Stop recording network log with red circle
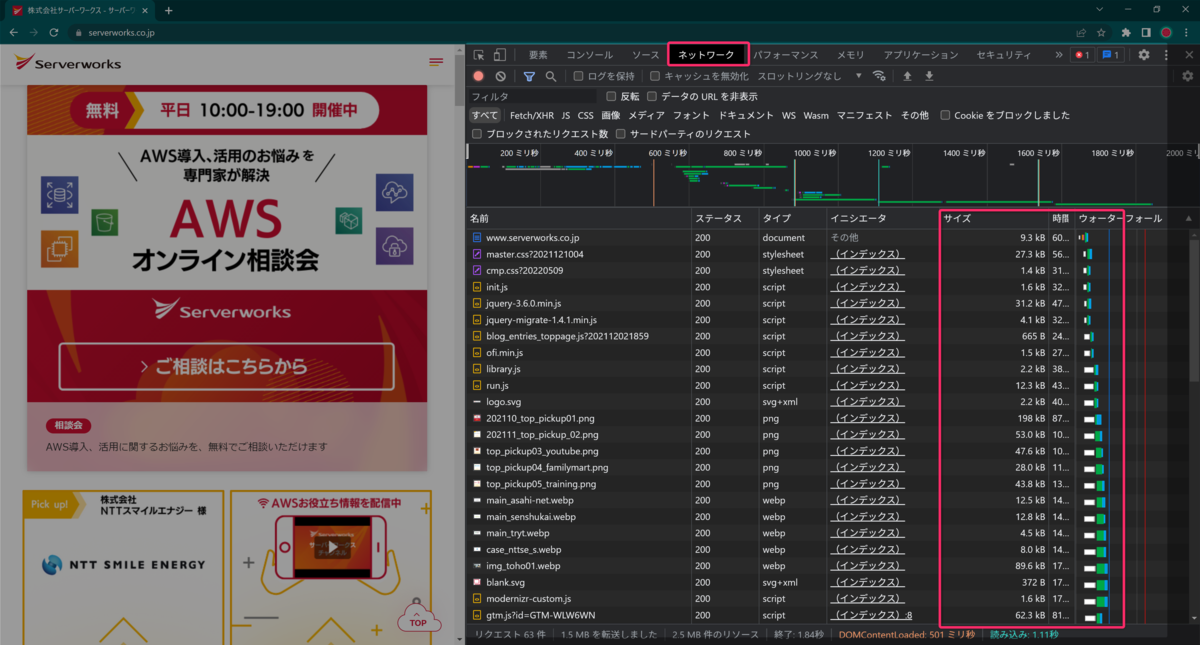Screen dimensions: 1200x645 479,76
